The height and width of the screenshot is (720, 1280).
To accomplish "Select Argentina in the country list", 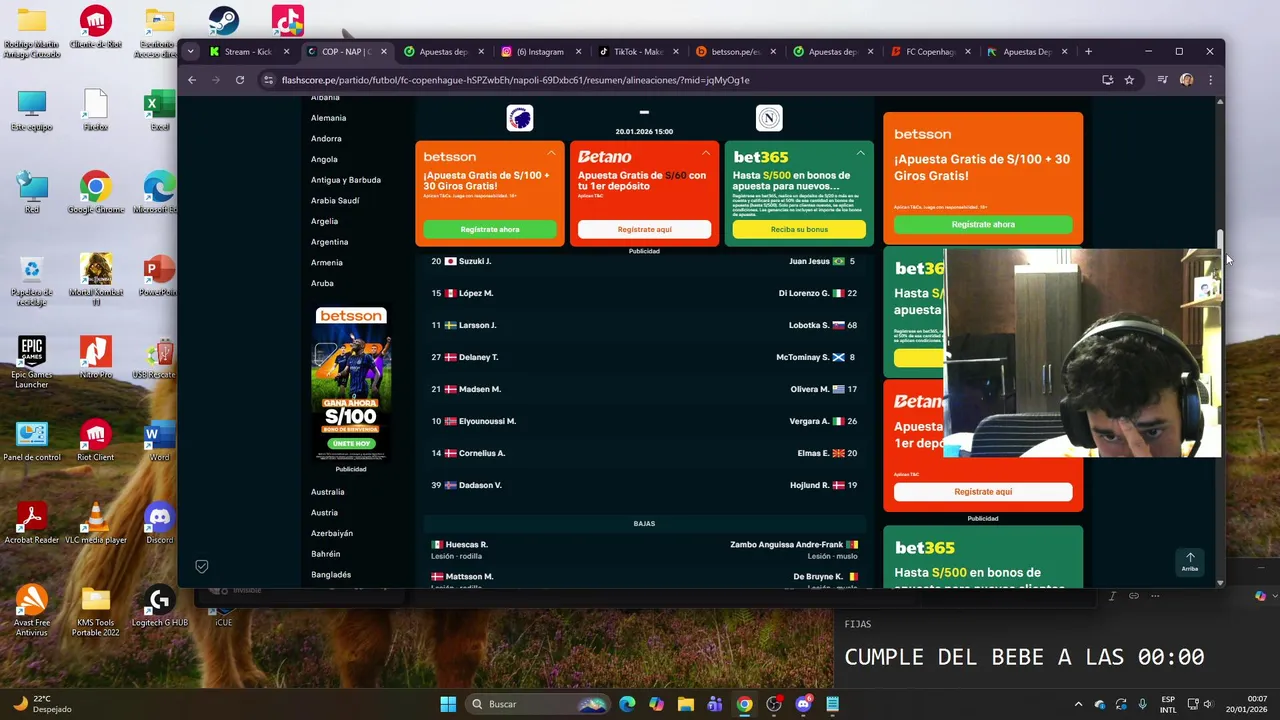I will click(x=329, y=242).
